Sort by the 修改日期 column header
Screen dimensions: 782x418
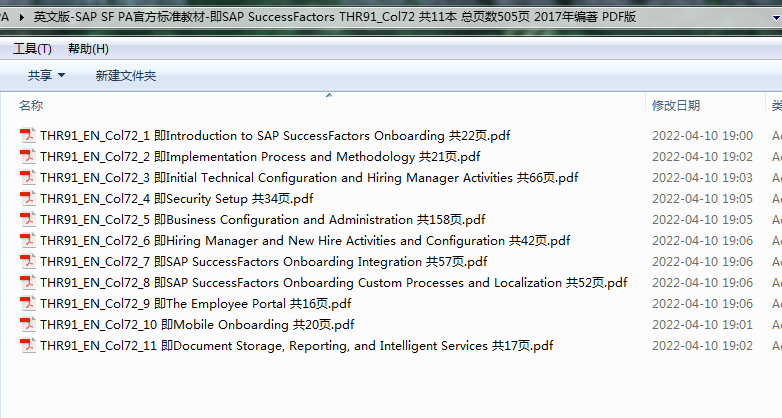coord(676,105)
